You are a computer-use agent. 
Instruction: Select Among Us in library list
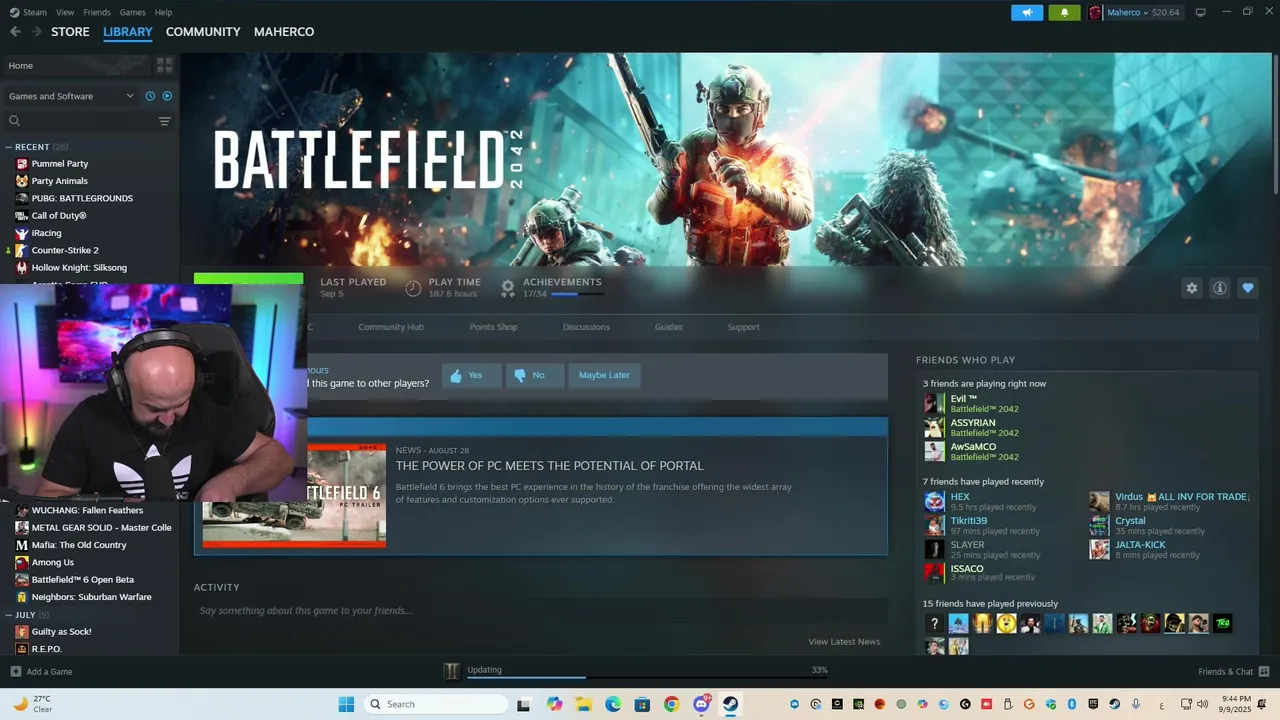pos(53,562)
